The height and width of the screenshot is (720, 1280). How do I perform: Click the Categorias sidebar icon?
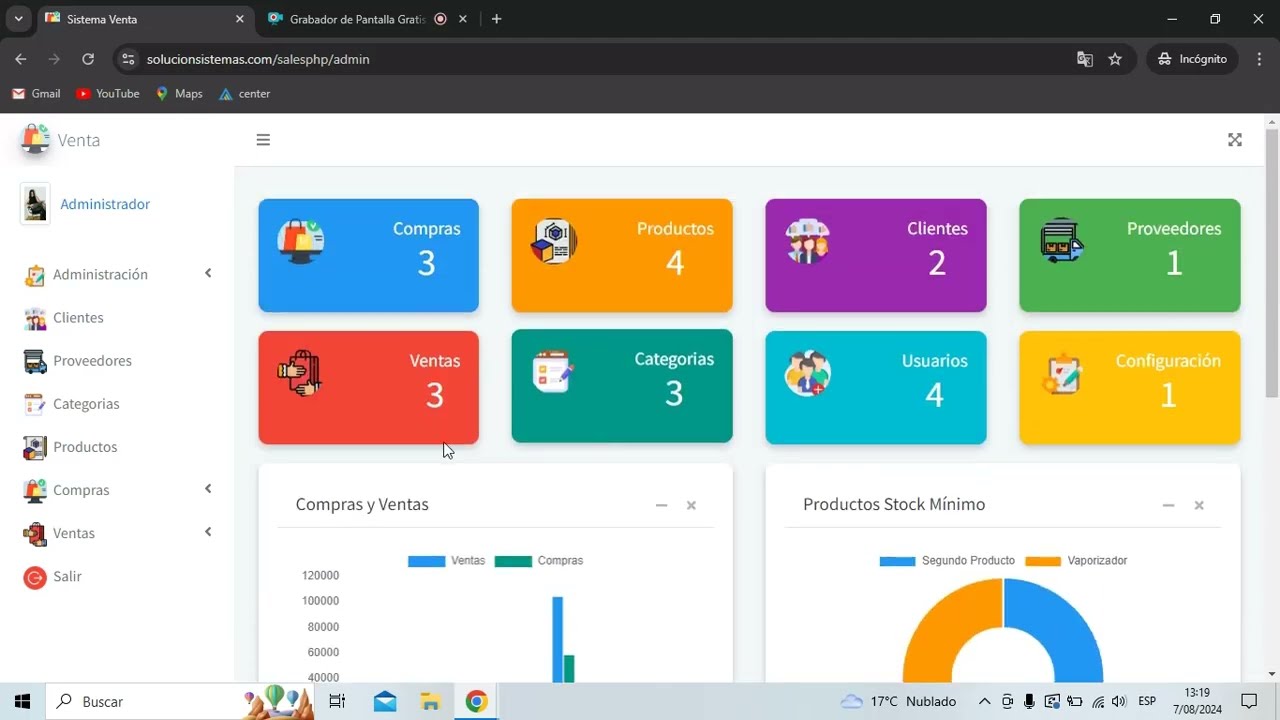[35, 404]
